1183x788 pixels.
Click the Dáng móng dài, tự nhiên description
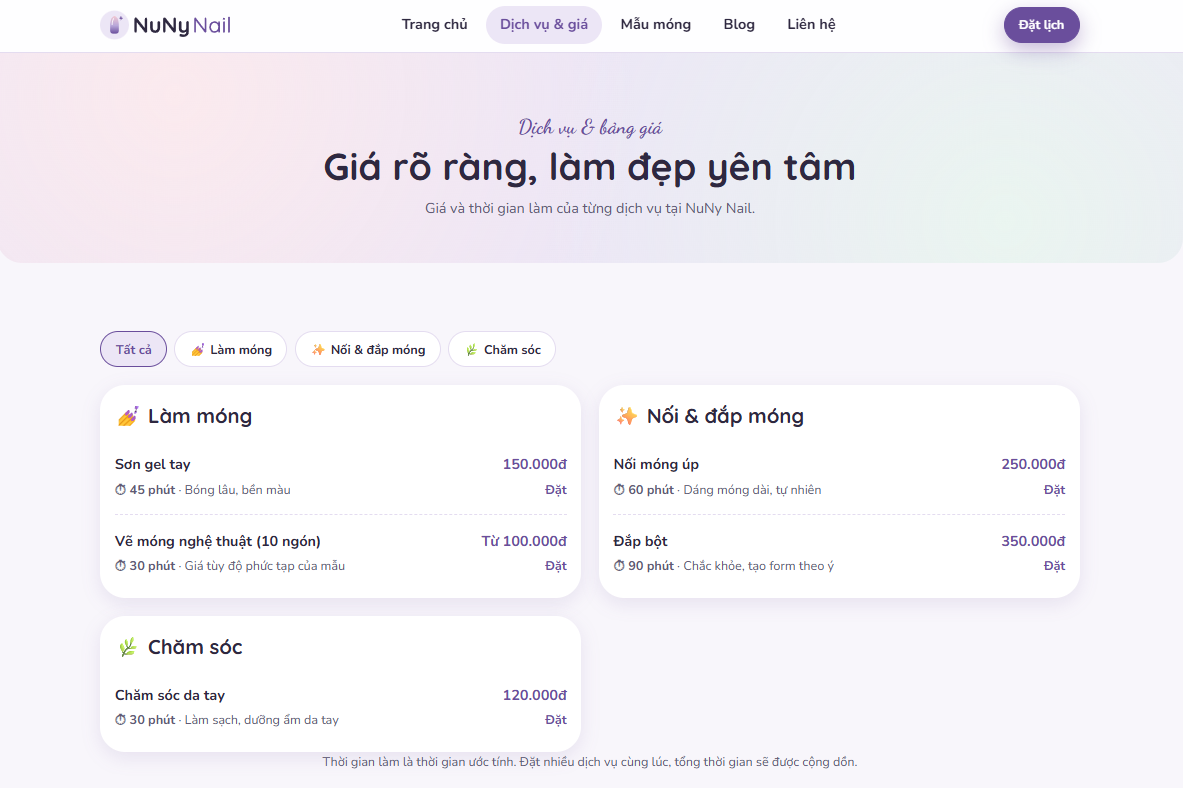[752, 490]
